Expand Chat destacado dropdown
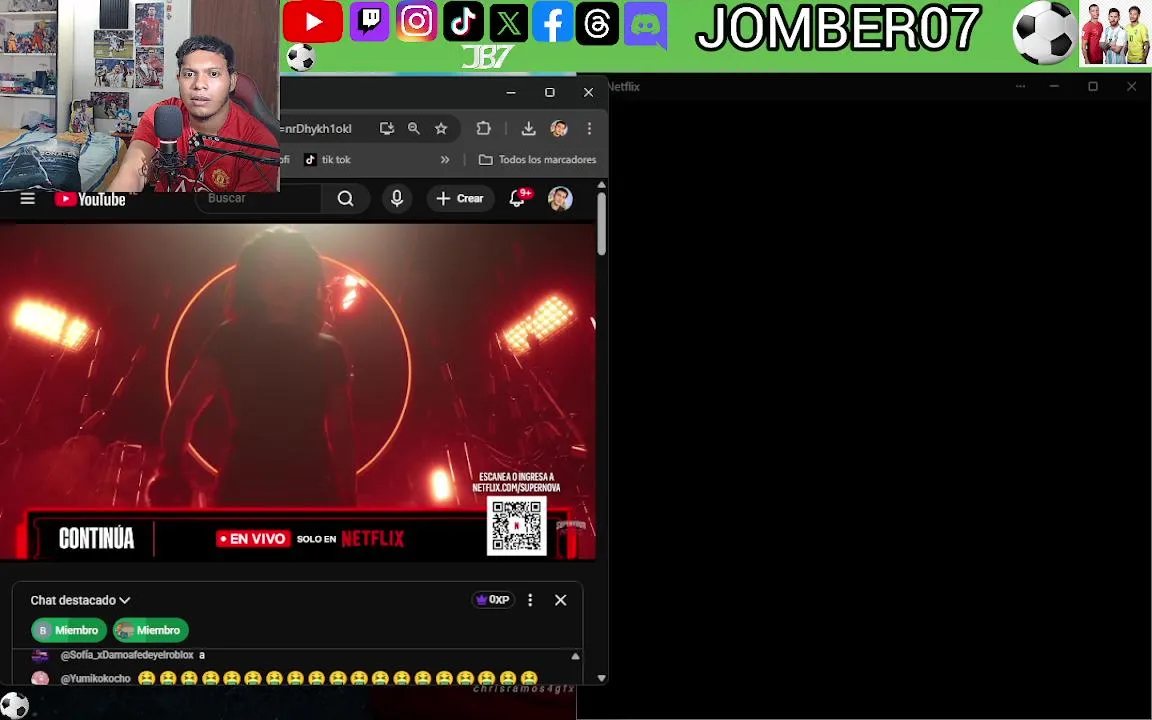Image resolution: width=1152 pixels, height=720 pixels. tap(80, 600)
